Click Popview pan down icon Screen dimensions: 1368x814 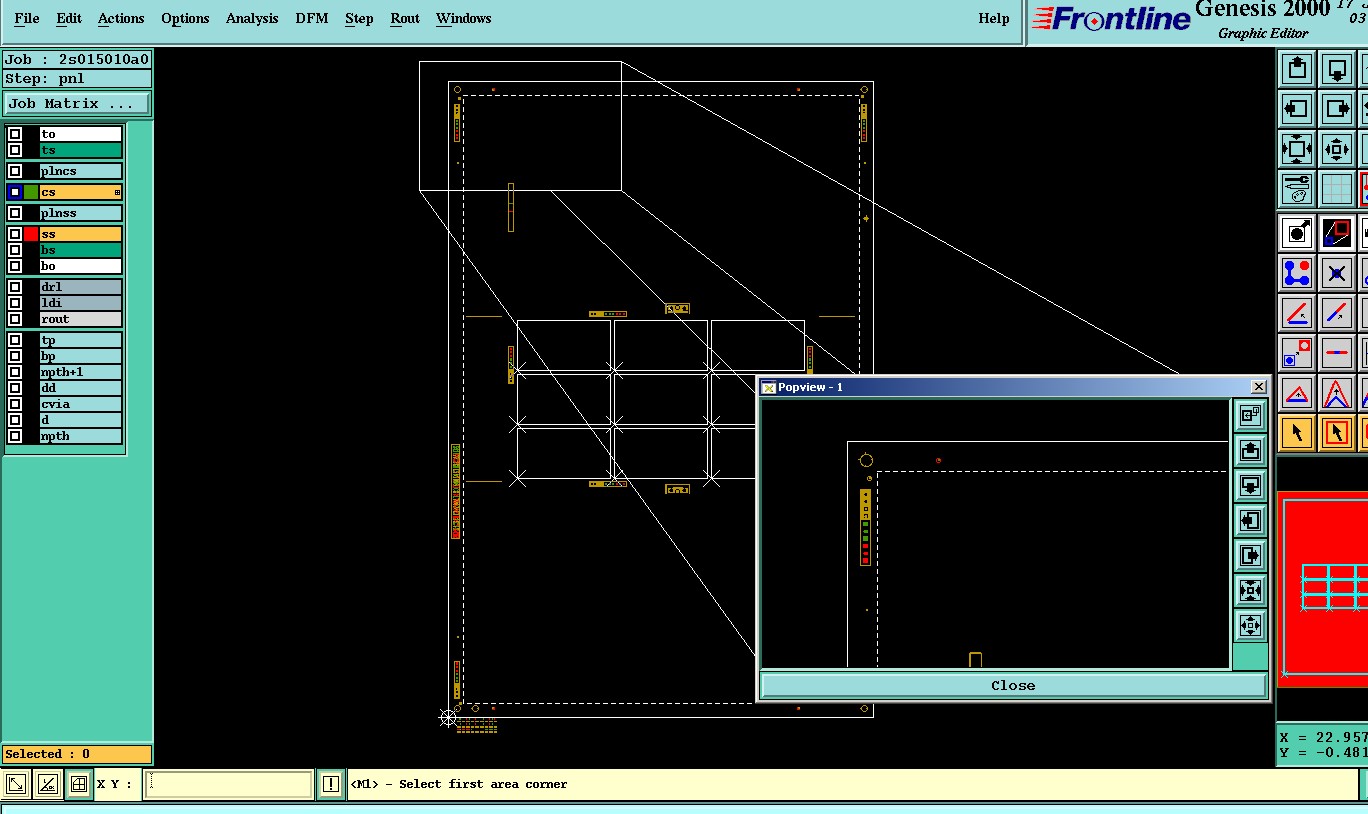[x=1250, y=485]
